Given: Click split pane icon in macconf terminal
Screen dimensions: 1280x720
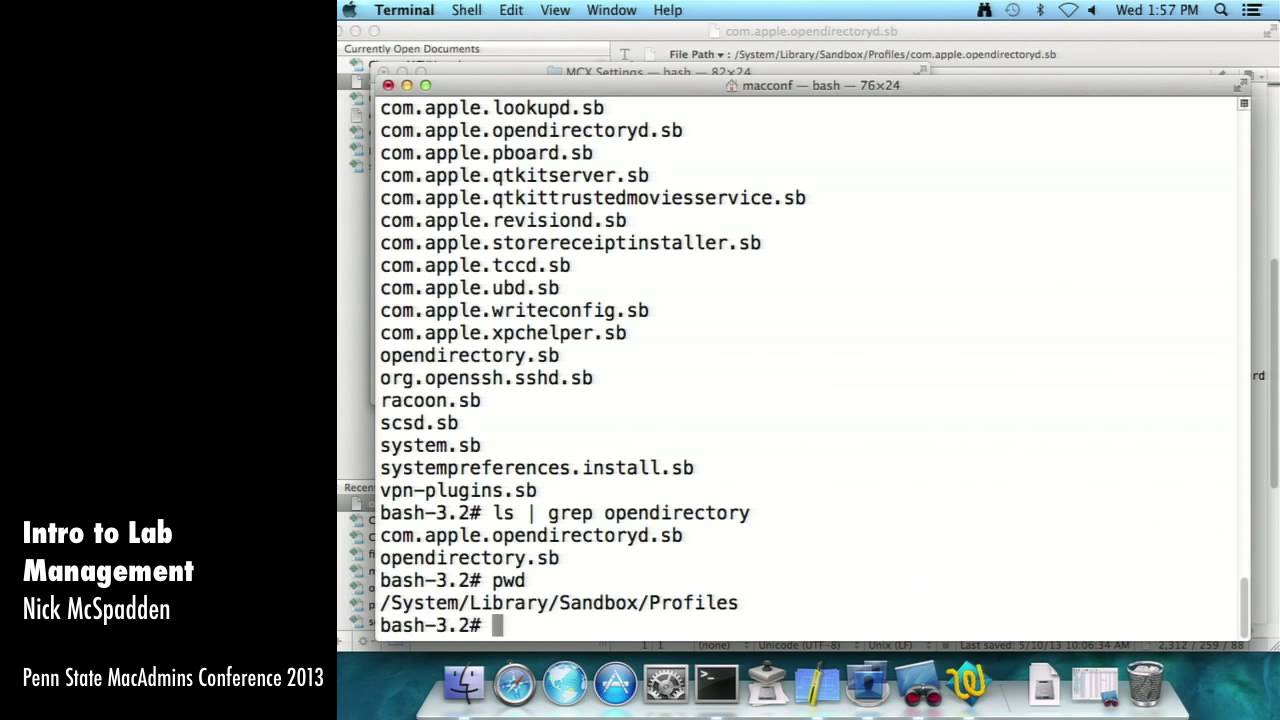Looking at the screenshot, I should tap(1243, 104).
